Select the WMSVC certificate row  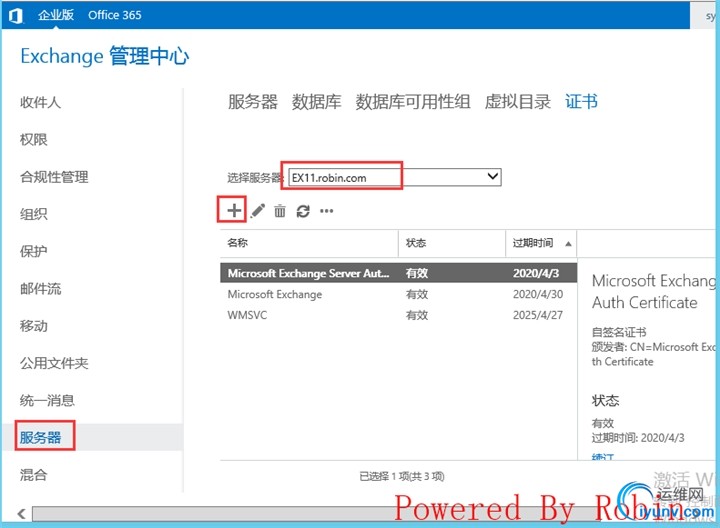[398, 315]
